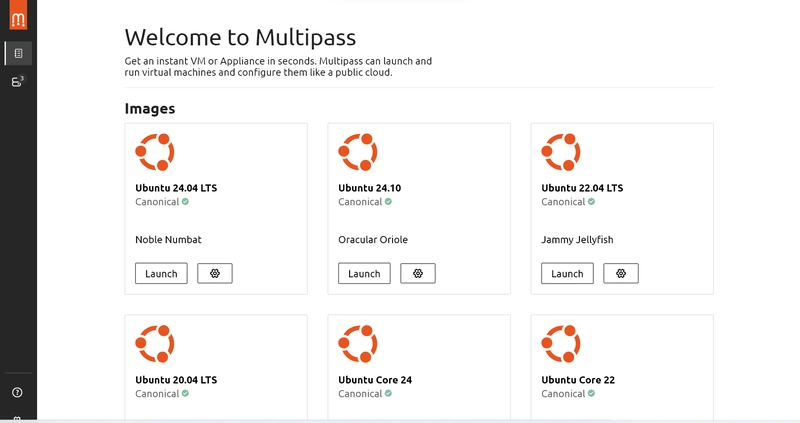
Task: Click Canonical publisher under Ubuntu Core 24
Action: click(360, 393)
